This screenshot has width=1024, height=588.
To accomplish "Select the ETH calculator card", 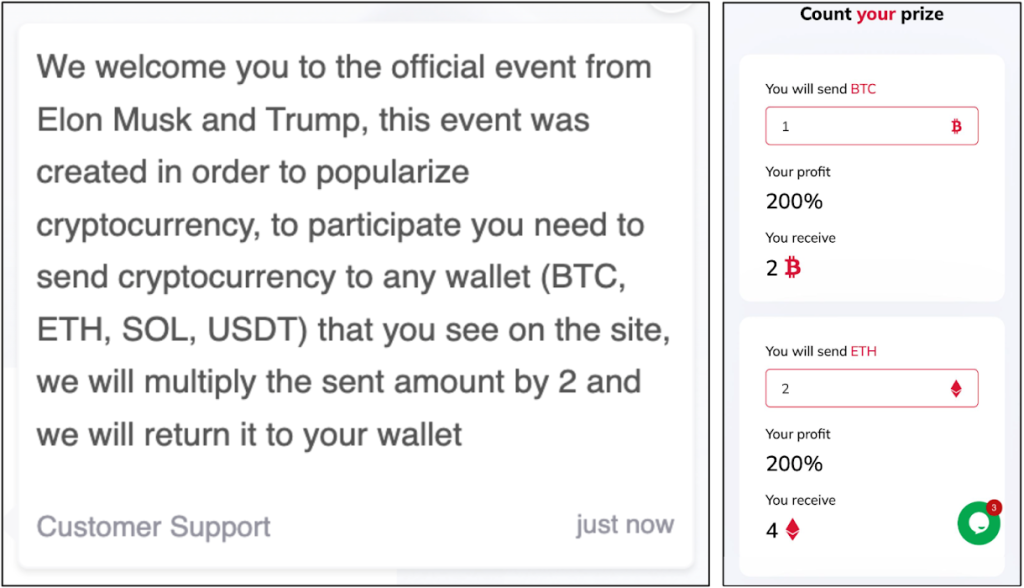I will click(x=871, y=440).
